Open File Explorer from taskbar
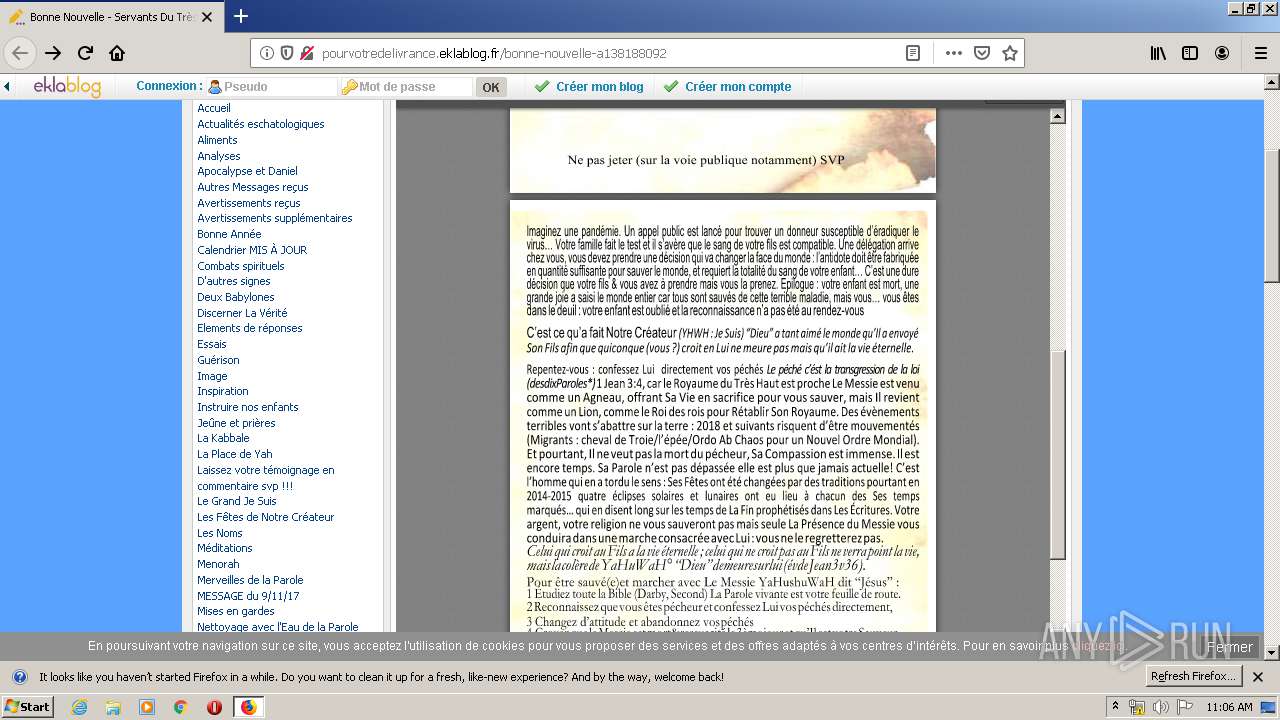The image size is (1280, 720). click(113, 707)
